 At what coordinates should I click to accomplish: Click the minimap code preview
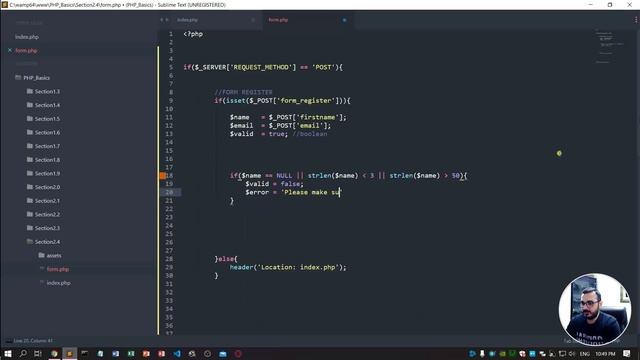(609, 46)
